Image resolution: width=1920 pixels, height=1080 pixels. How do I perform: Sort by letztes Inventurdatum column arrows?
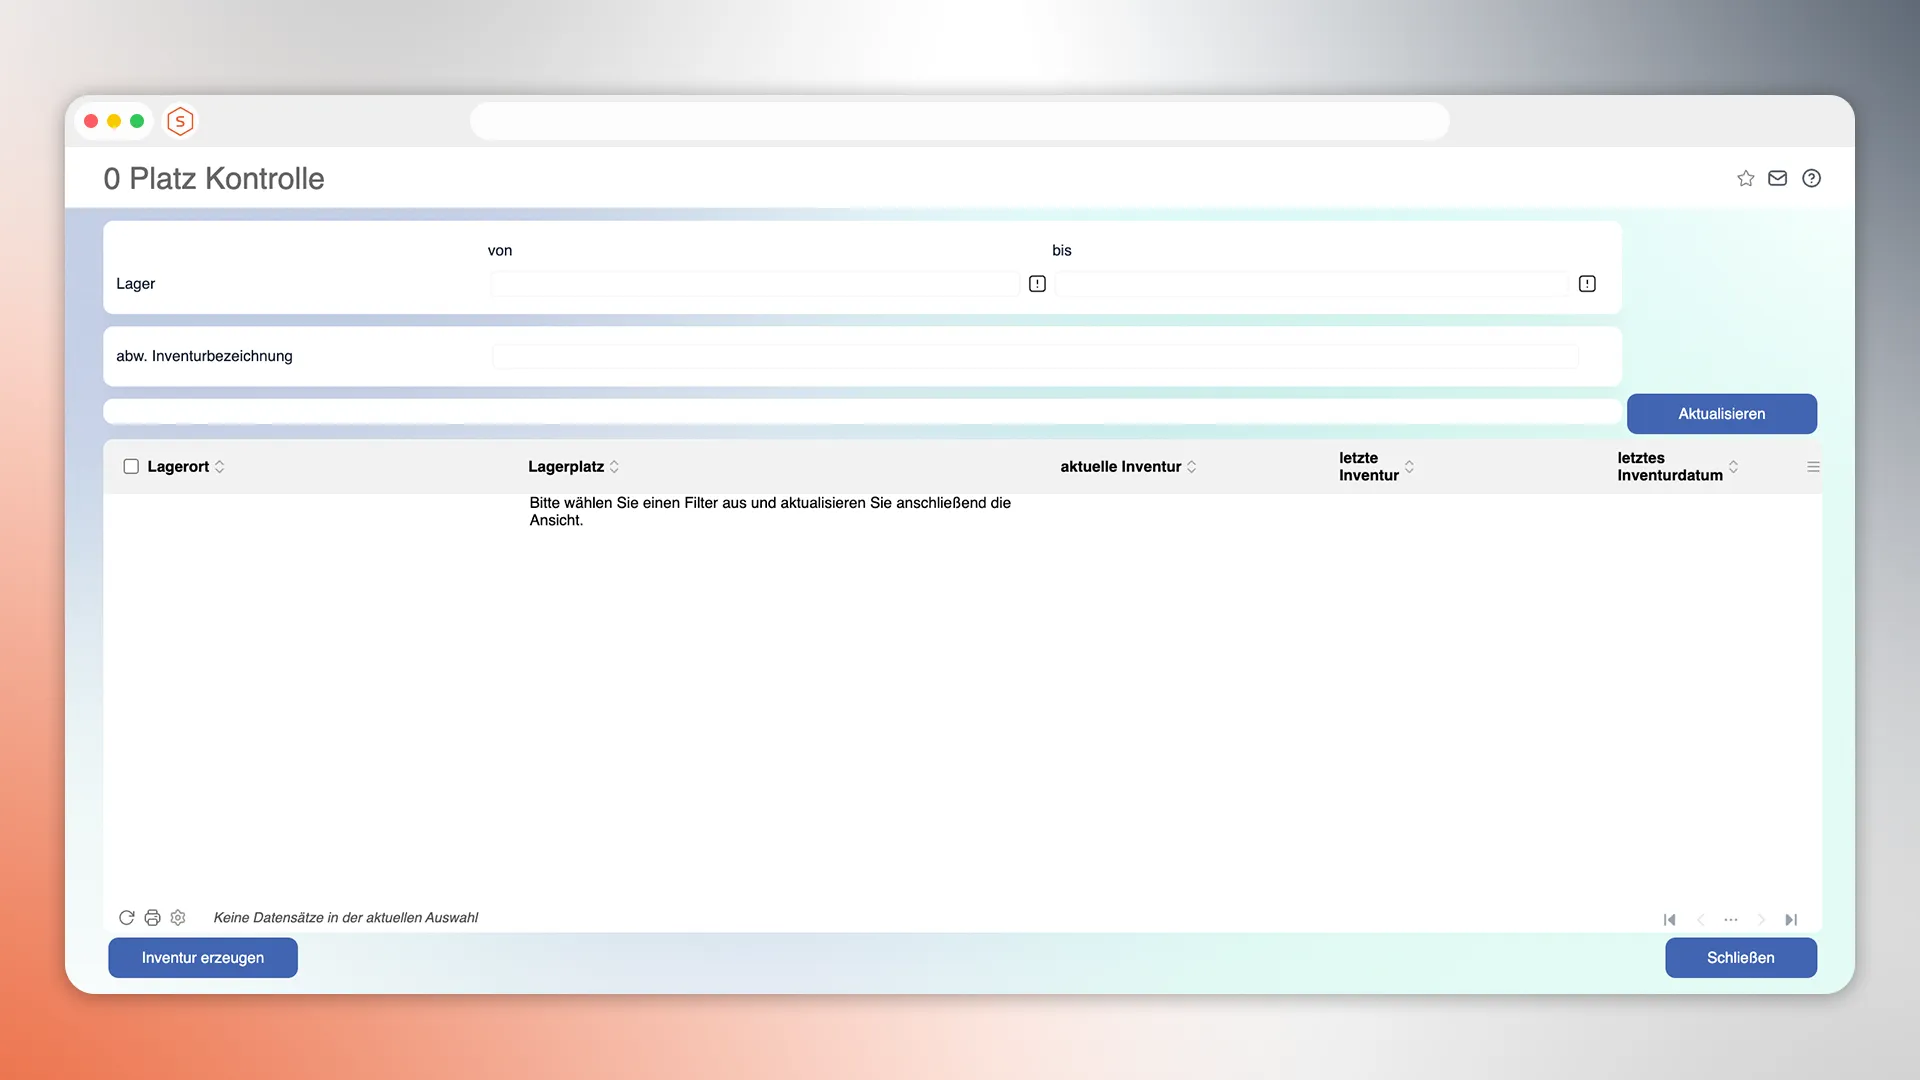1733,467
